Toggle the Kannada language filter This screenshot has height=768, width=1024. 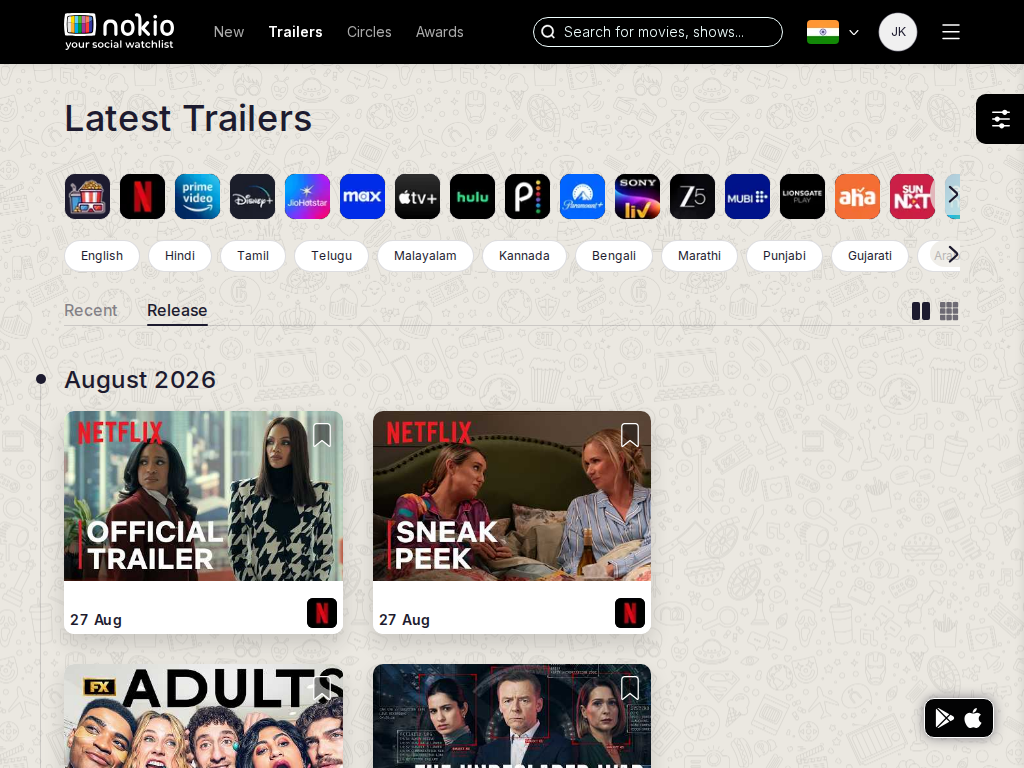tap(524, 255)
